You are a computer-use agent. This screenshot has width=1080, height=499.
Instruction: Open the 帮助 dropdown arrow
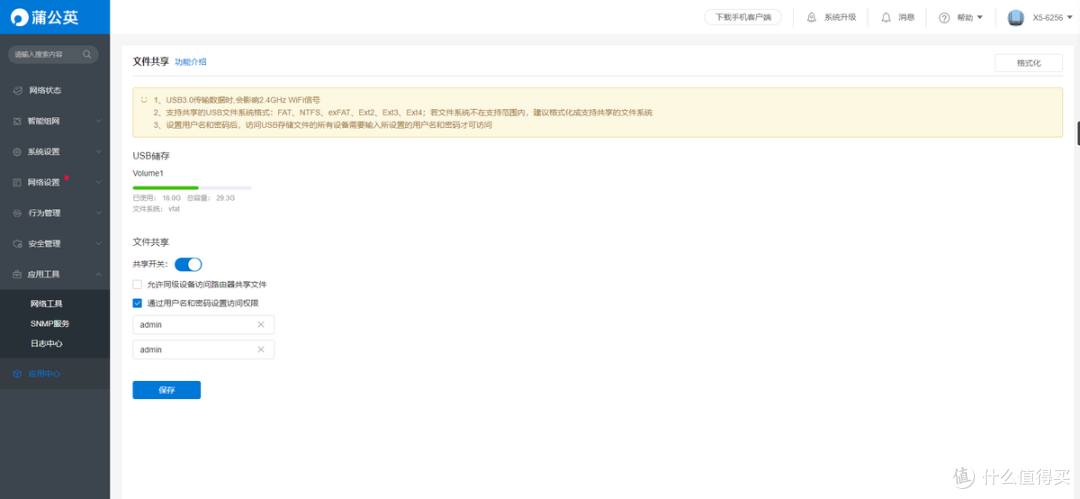point(980,17)
